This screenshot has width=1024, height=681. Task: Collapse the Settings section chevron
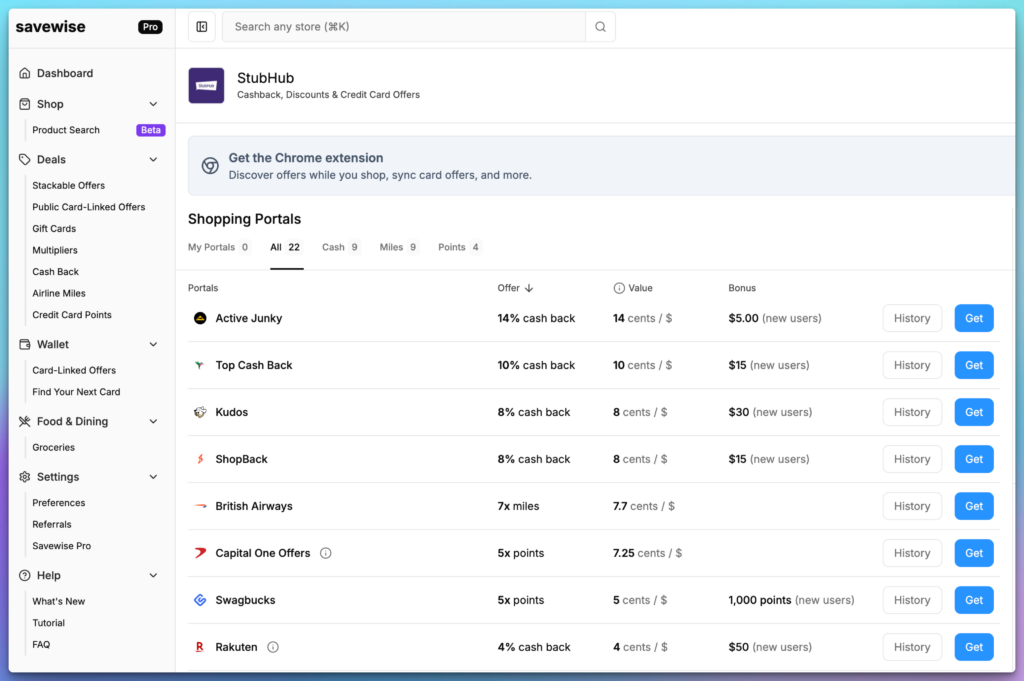coord(153,477)
